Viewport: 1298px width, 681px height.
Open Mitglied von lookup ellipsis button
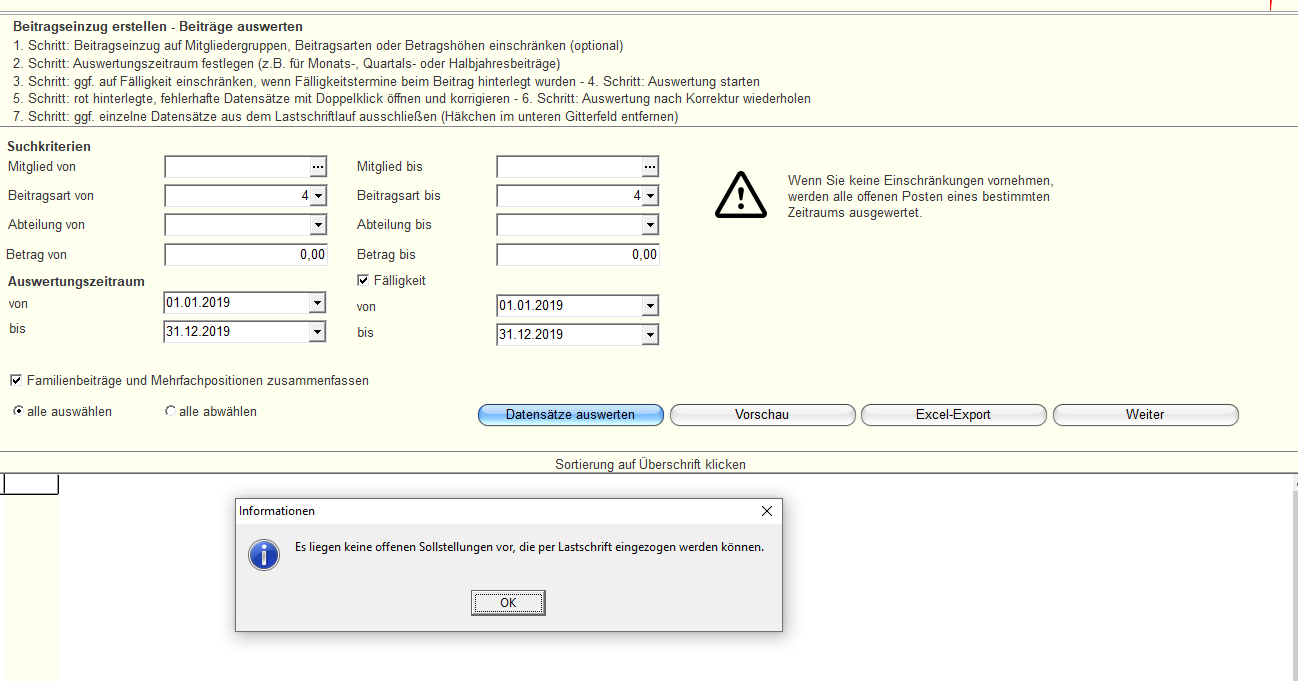tap(318, 167)
